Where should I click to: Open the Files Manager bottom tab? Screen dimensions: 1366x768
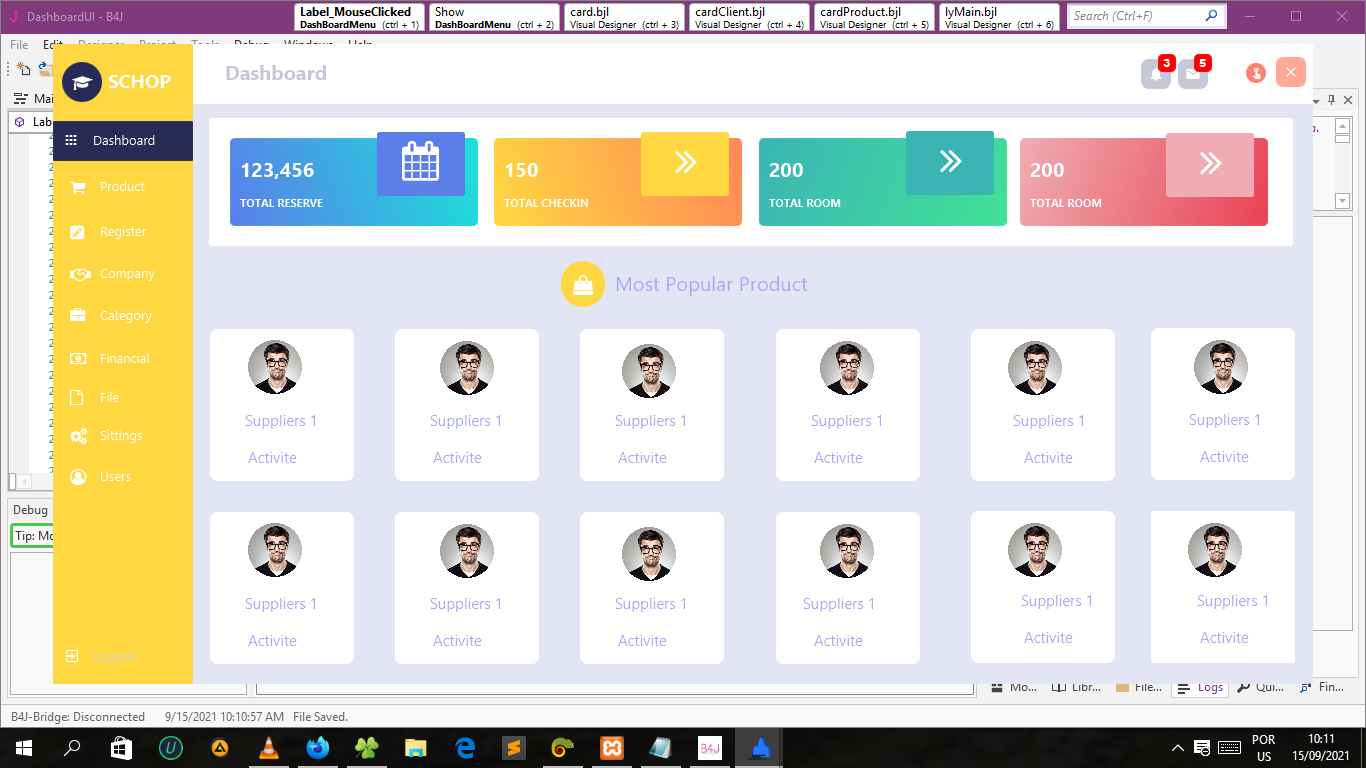[x=1139, y=688]
